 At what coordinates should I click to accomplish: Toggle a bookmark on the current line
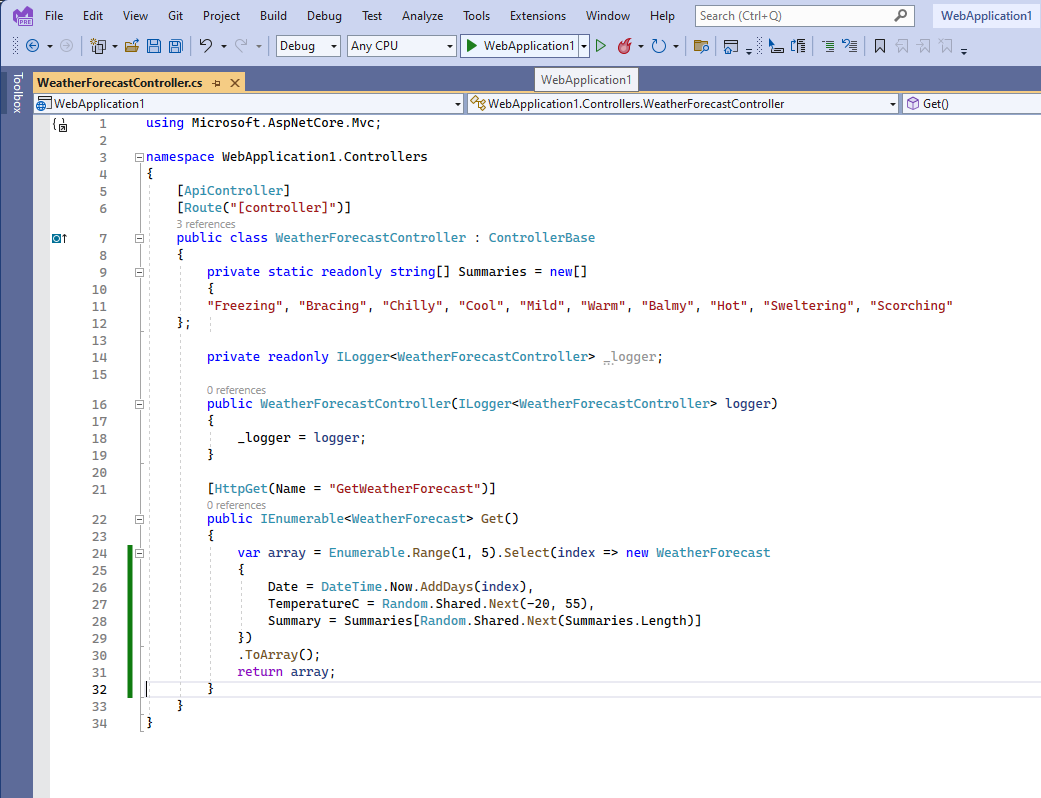880,46
